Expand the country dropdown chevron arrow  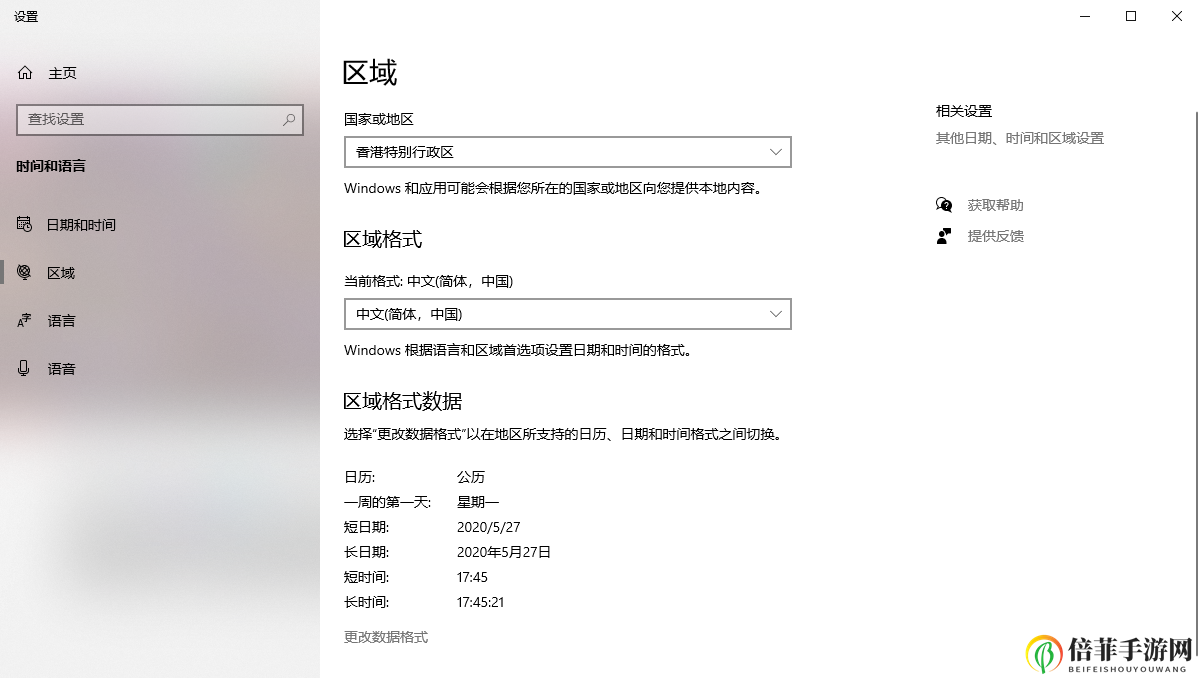pyautogui.click(x=776, y=151)
